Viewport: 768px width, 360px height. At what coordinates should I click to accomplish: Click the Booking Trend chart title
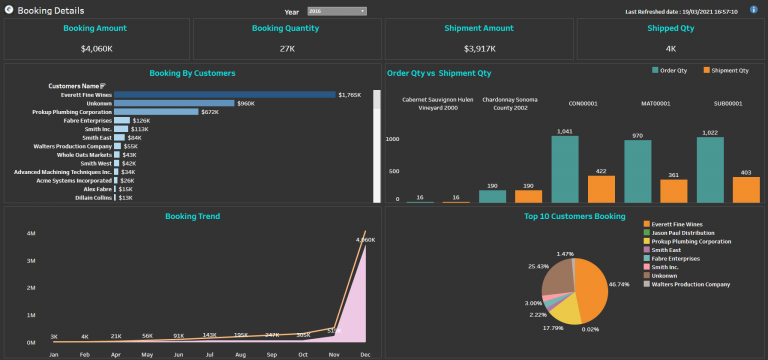coord(192,216)
